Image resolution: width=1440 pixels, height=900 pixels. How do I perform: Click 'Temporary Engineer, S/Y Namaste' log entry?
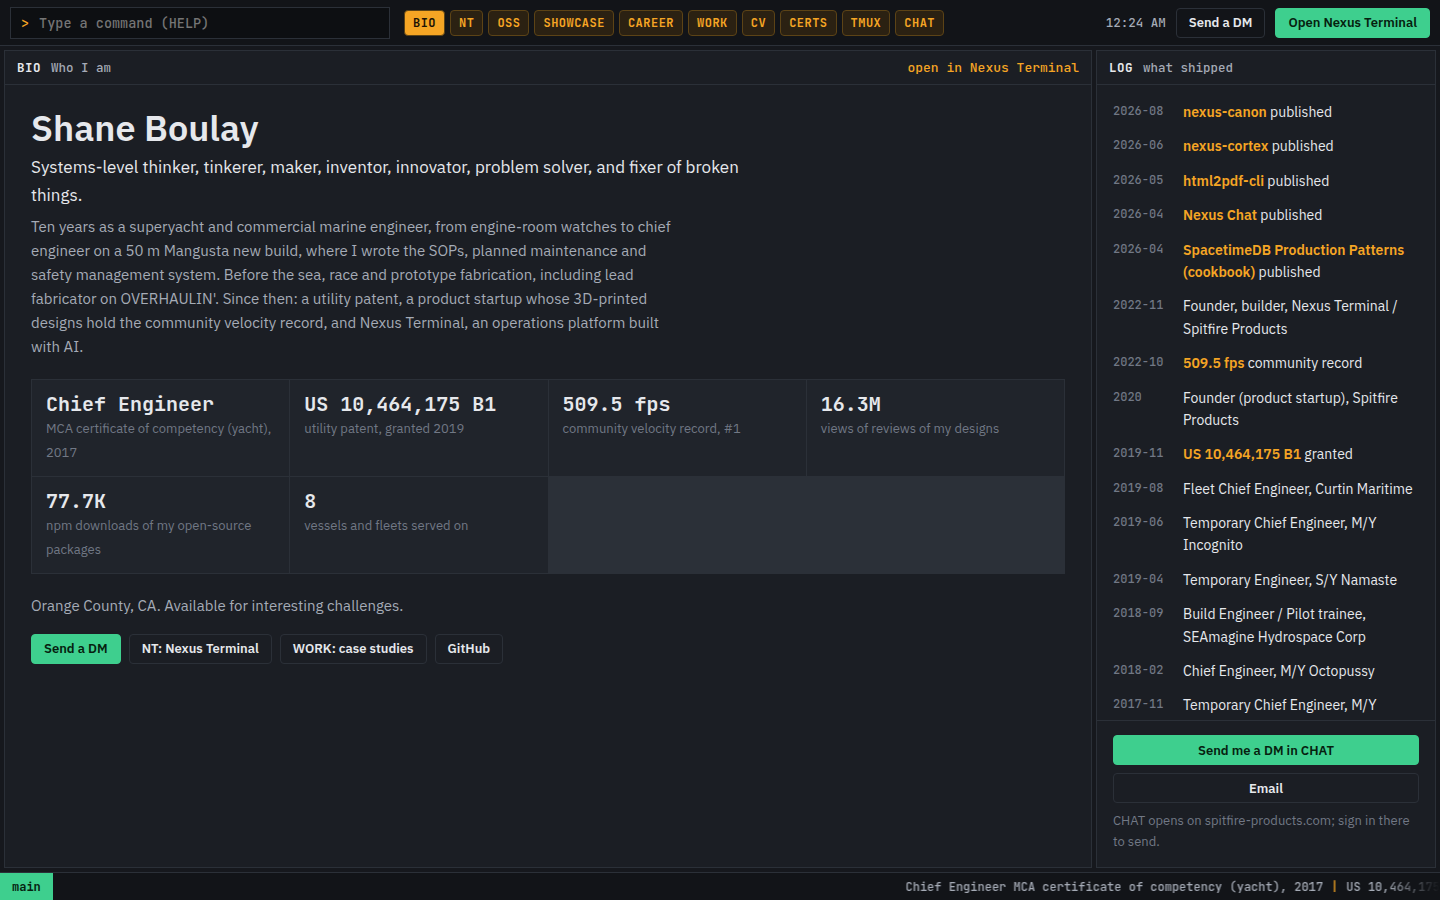(1290, 580)
